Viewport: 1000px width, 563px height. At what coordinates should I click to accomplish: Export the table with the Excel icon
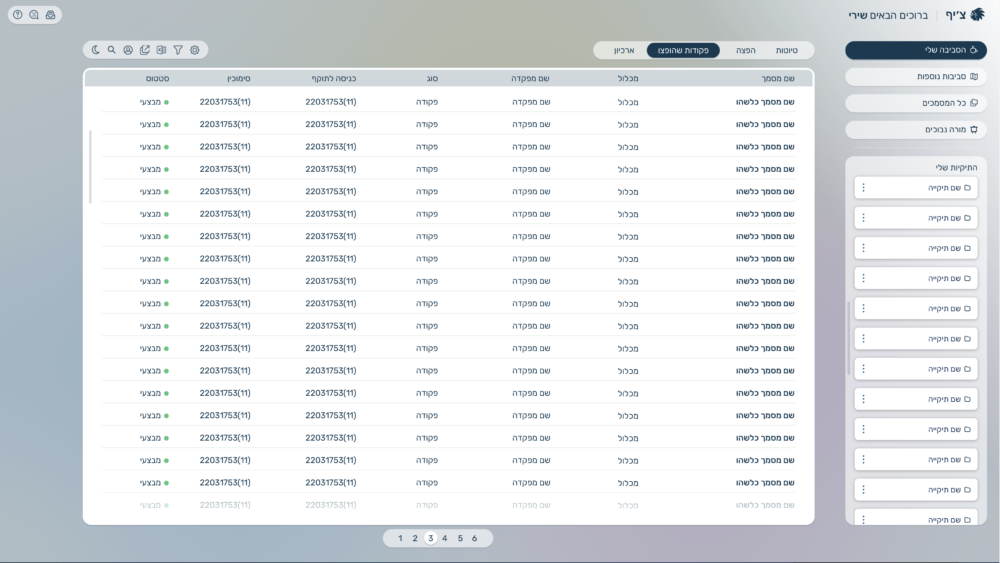click(161, 50)
